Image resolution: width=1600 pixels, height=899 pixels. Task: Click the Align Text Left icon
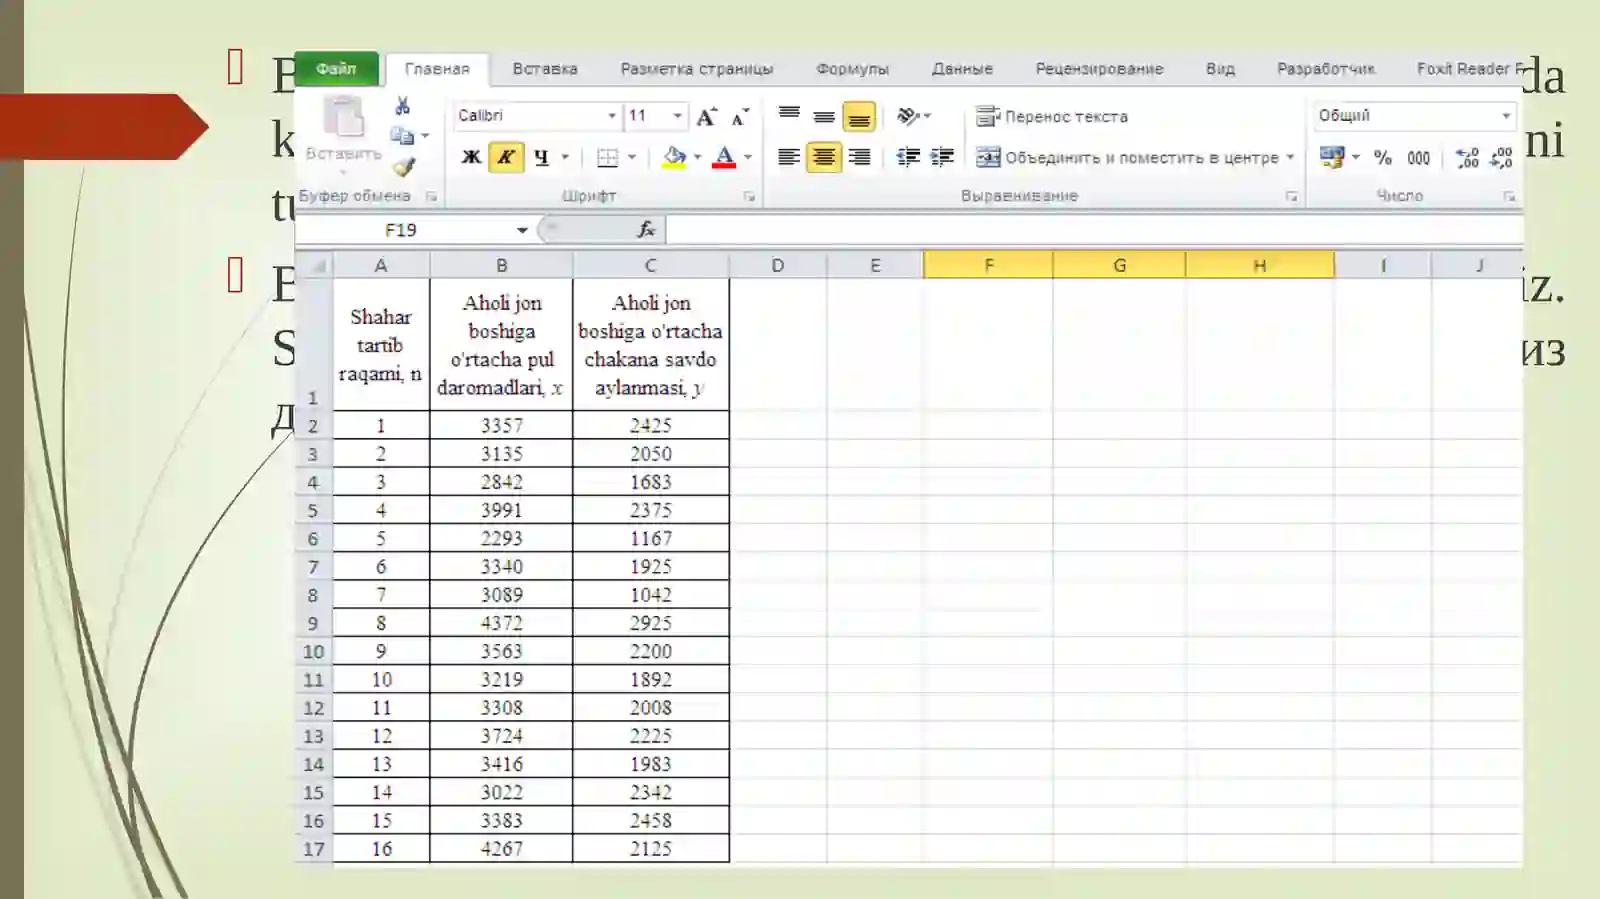coord(789,157)
